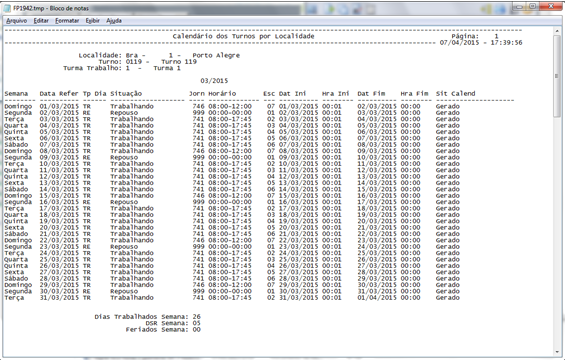Click the 'Turma 1' text

pyautogui.click(x=167, y=68)
